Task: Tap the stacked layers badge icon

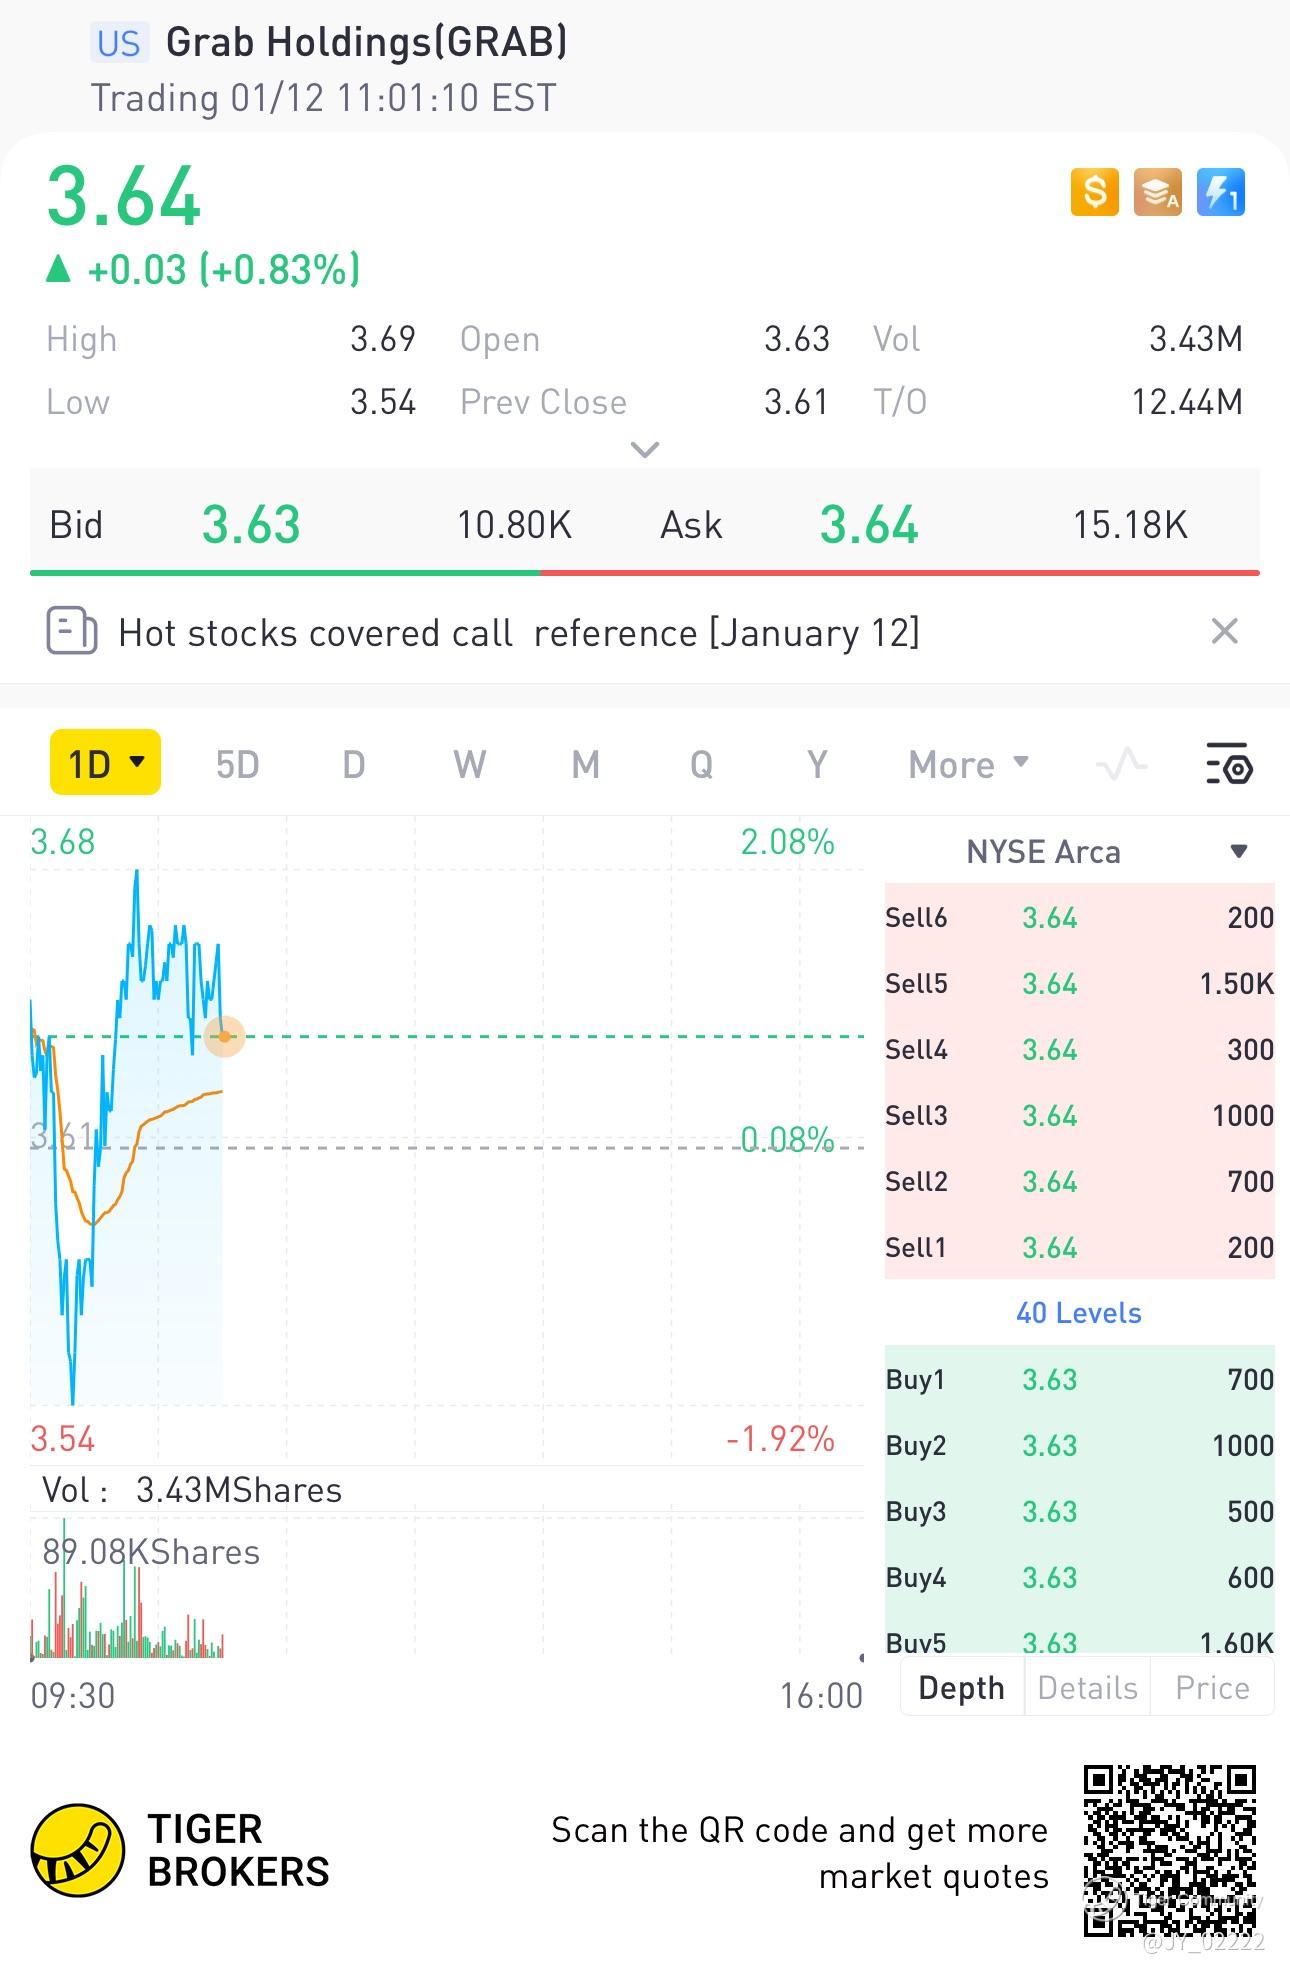Action: pos(1157,192)
